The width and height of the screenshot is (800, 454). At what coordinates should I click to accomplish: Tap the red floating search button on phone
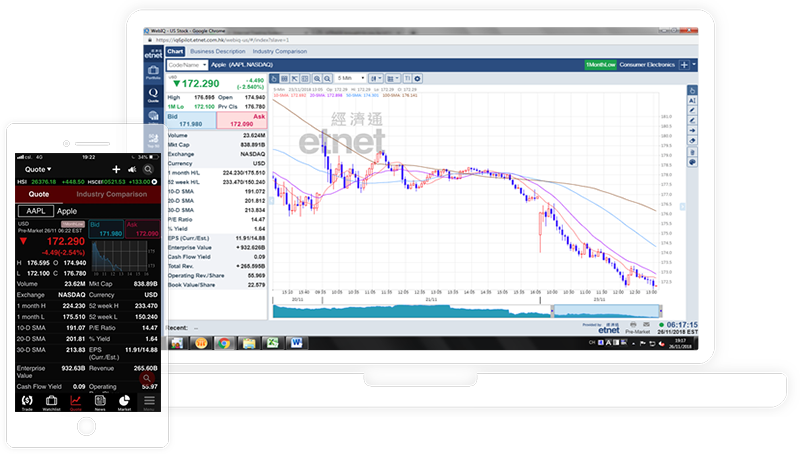146,378
